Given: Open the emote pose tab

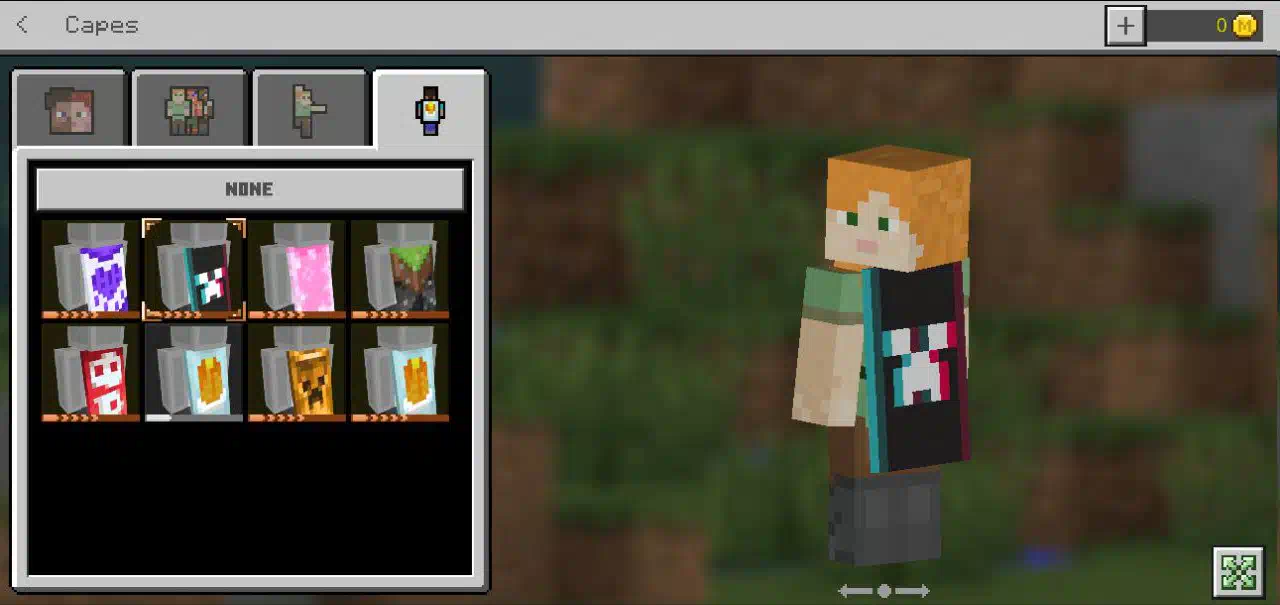Looking at the screenshot, I should click(x=309, y=109).
